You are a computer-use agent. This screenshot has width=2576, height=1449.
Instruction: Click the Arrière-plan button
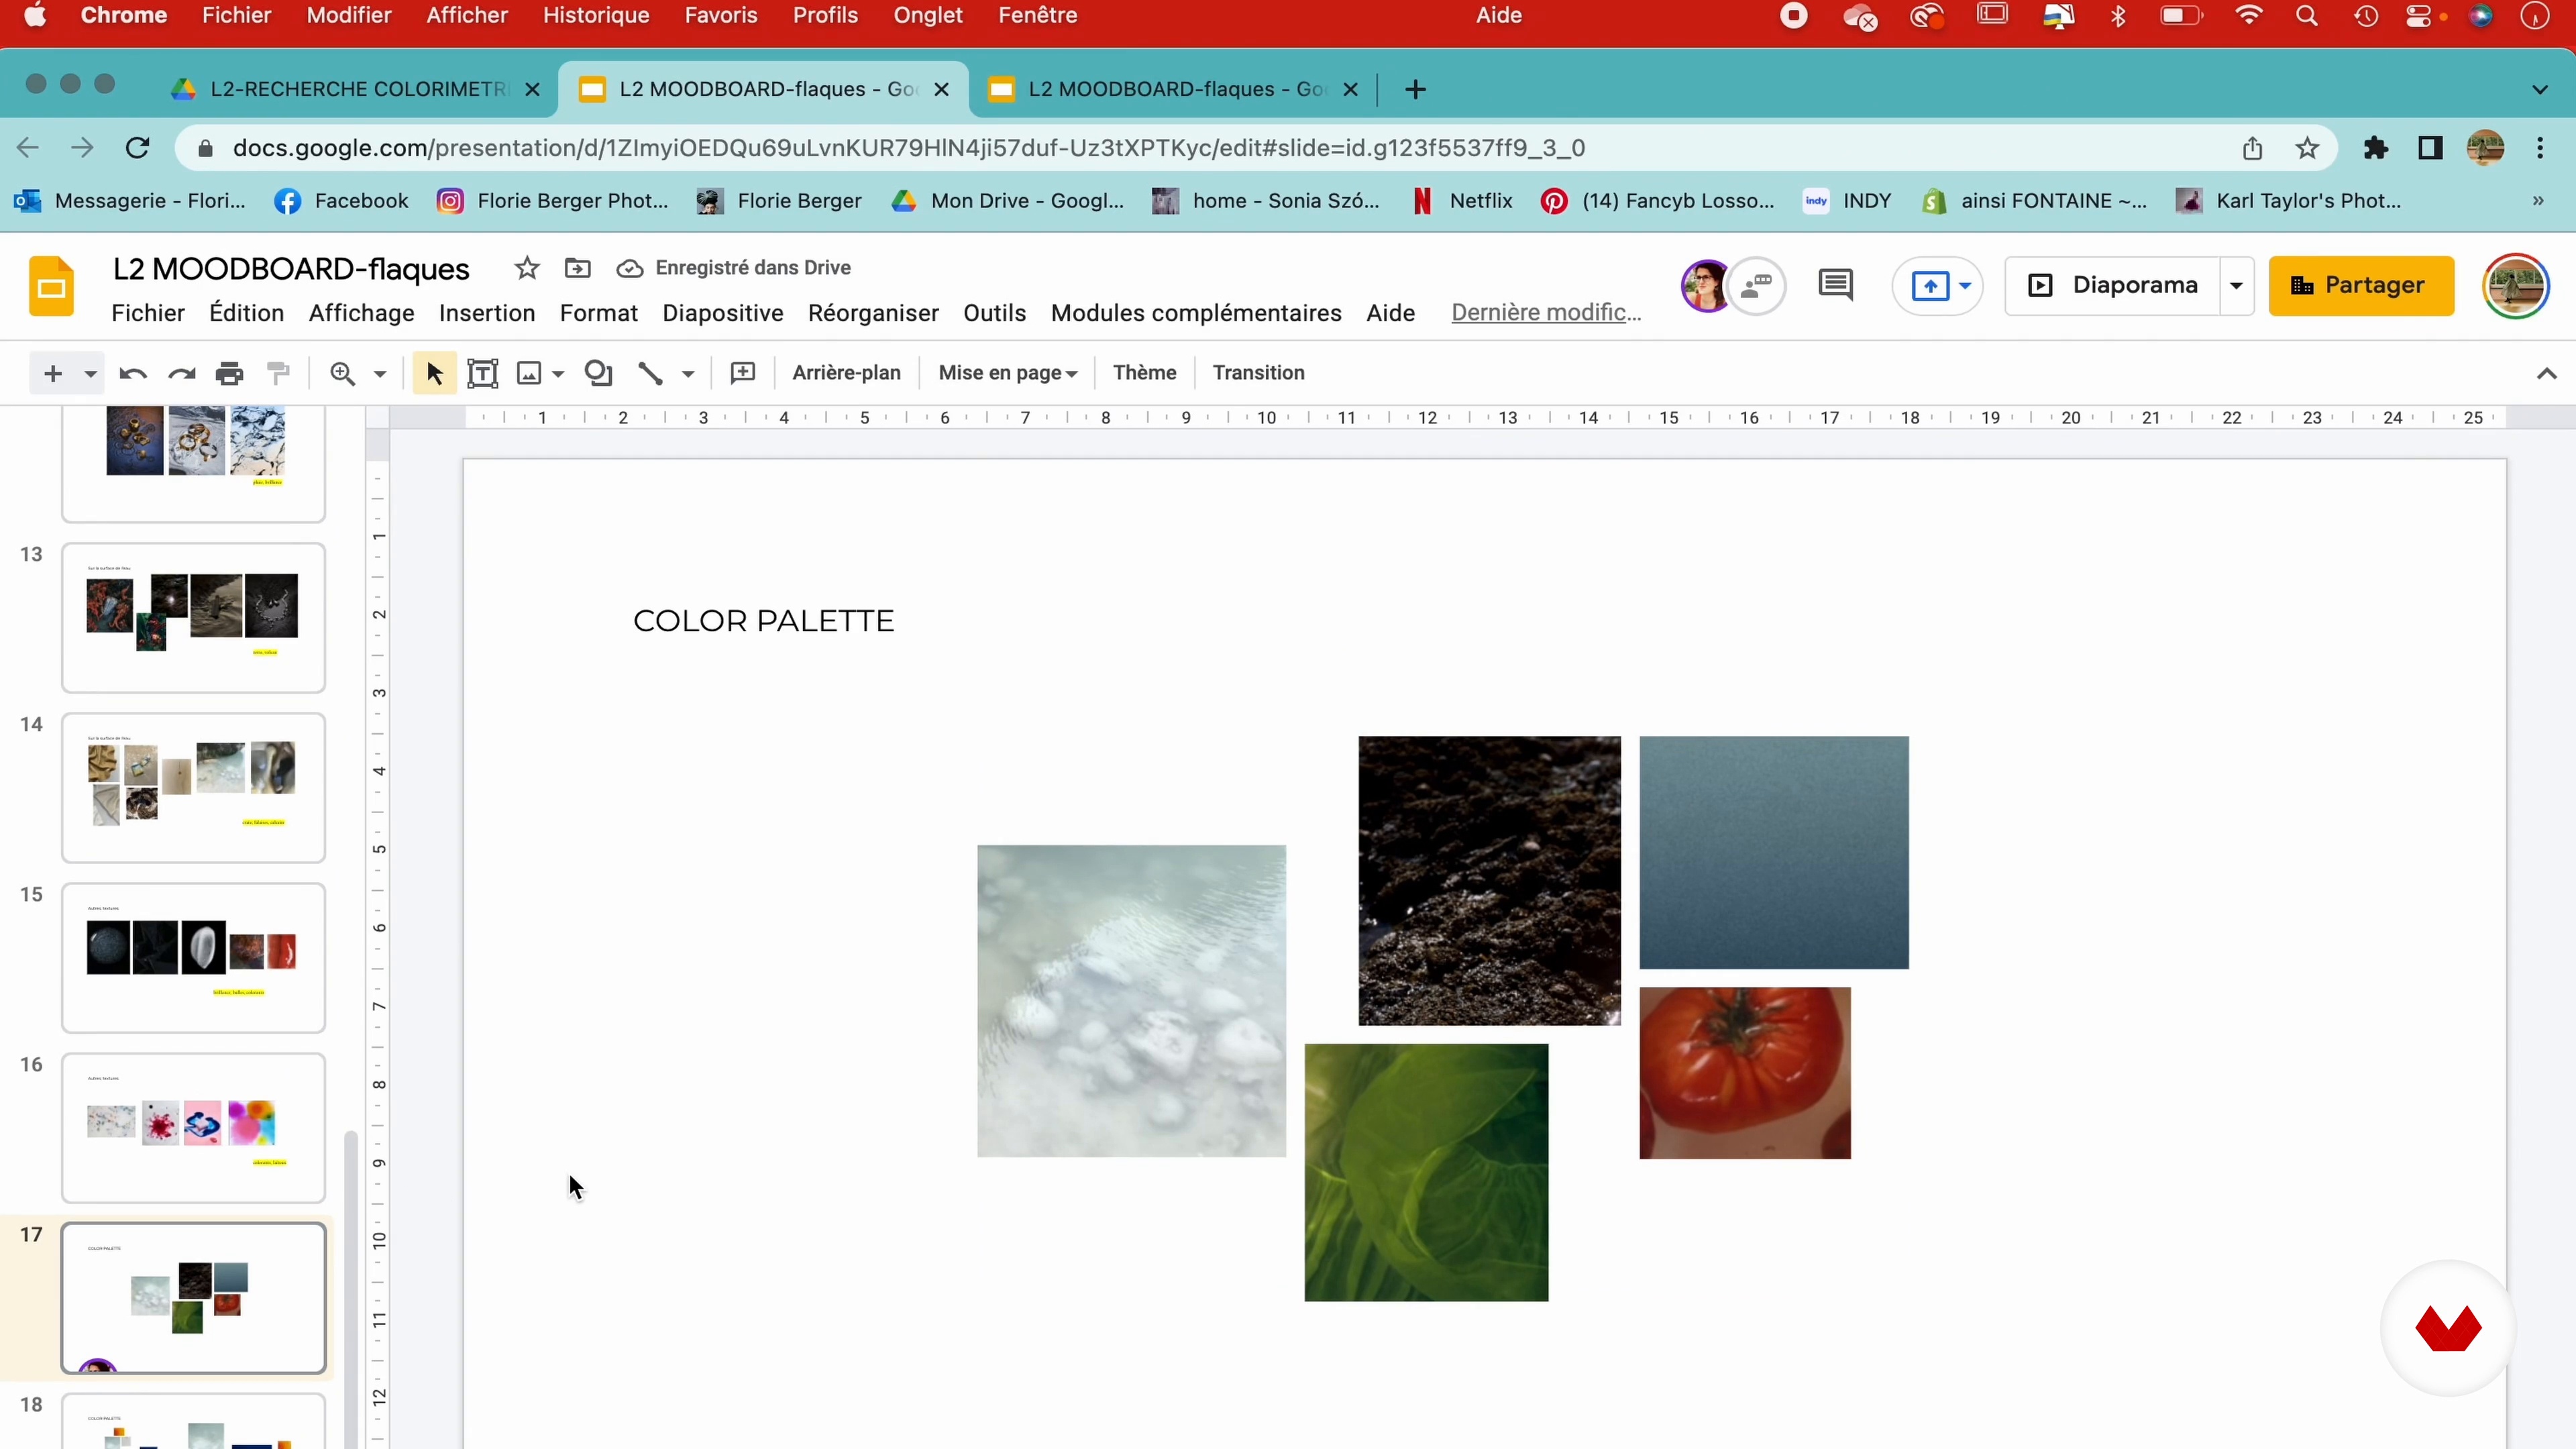coord(846,373)
